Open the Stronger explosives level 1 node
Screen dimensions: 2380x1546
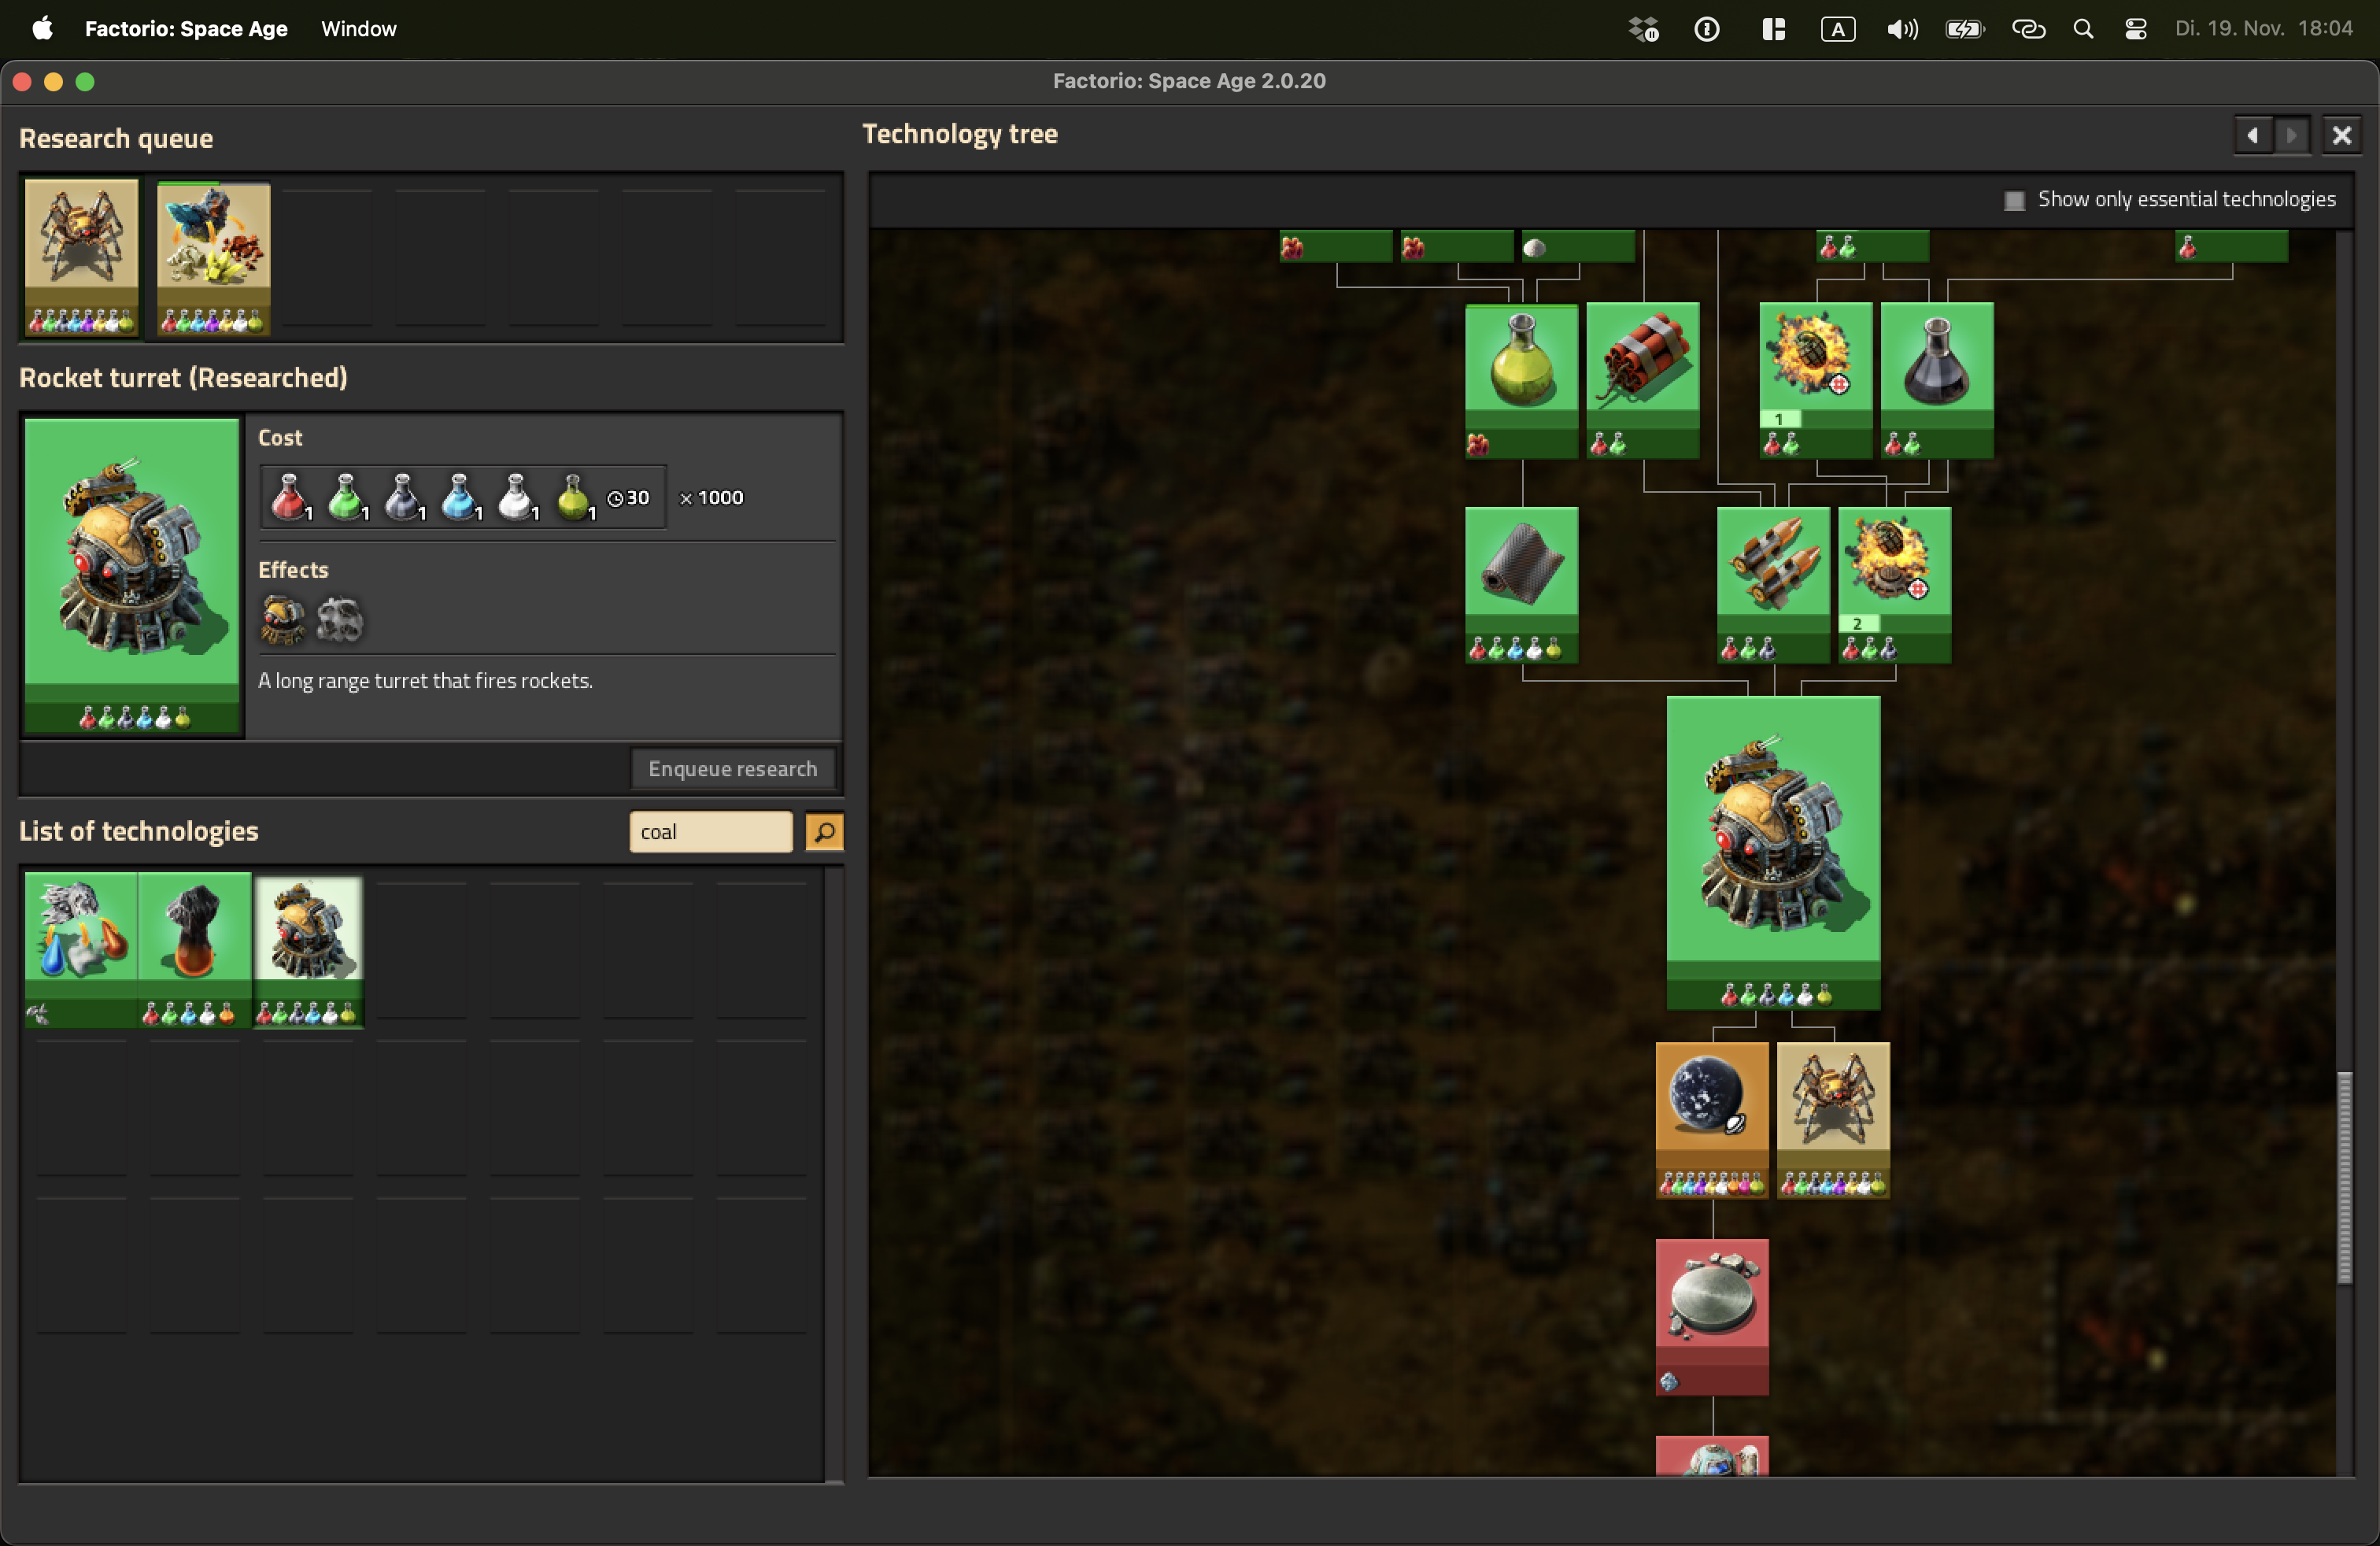click(x=1815, y=380)
